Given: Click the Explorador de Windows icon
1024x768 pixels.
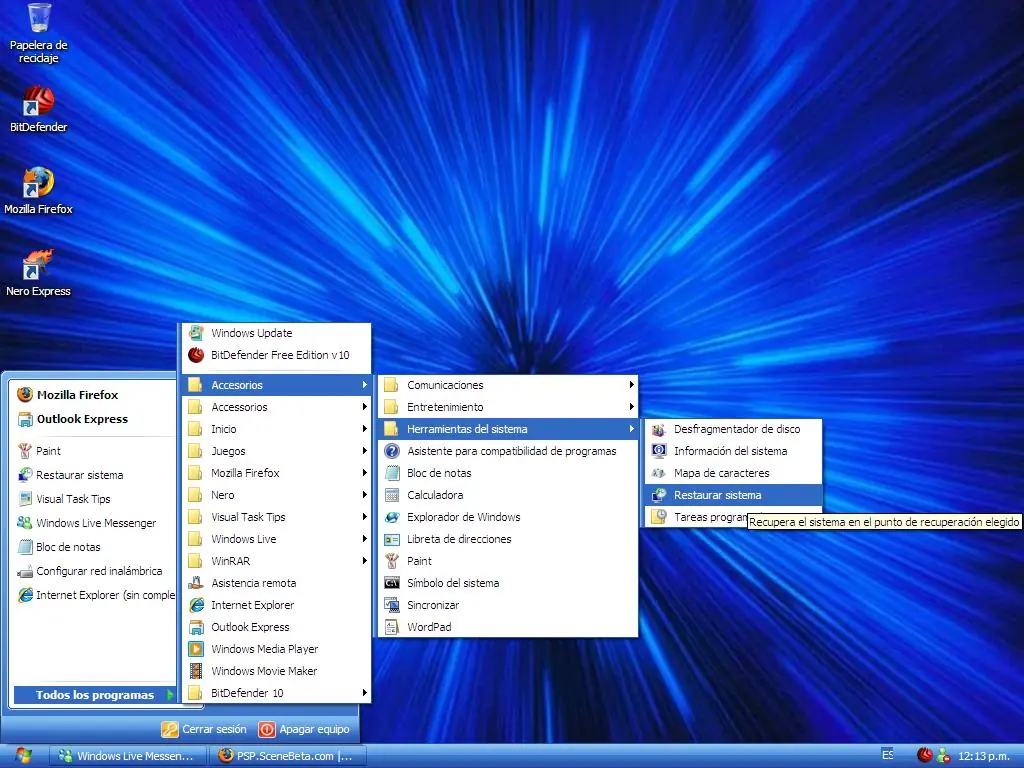Looking at the screenshot, I should [x=392, y=517].
